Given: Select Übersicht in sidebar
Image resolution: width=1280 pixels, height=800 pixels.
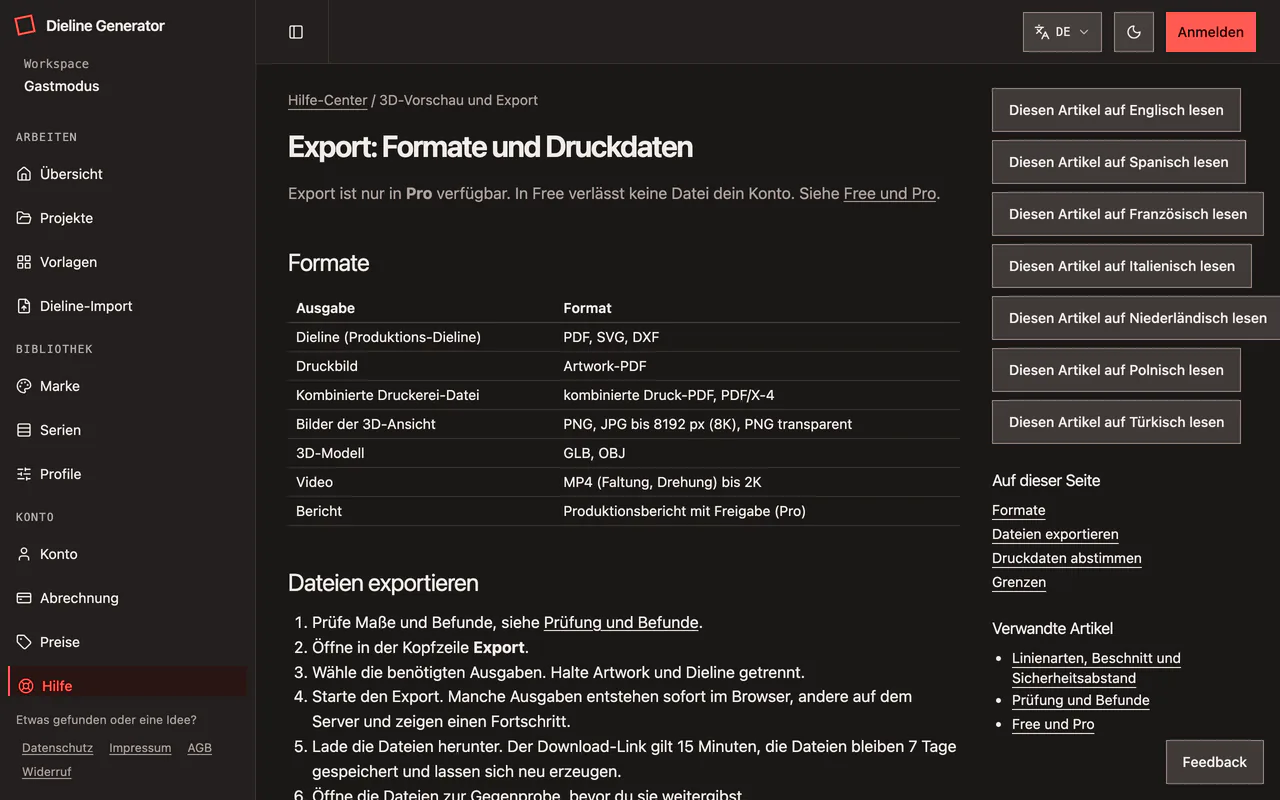Looking at the screenshot, I should click(x=127, y=174).
